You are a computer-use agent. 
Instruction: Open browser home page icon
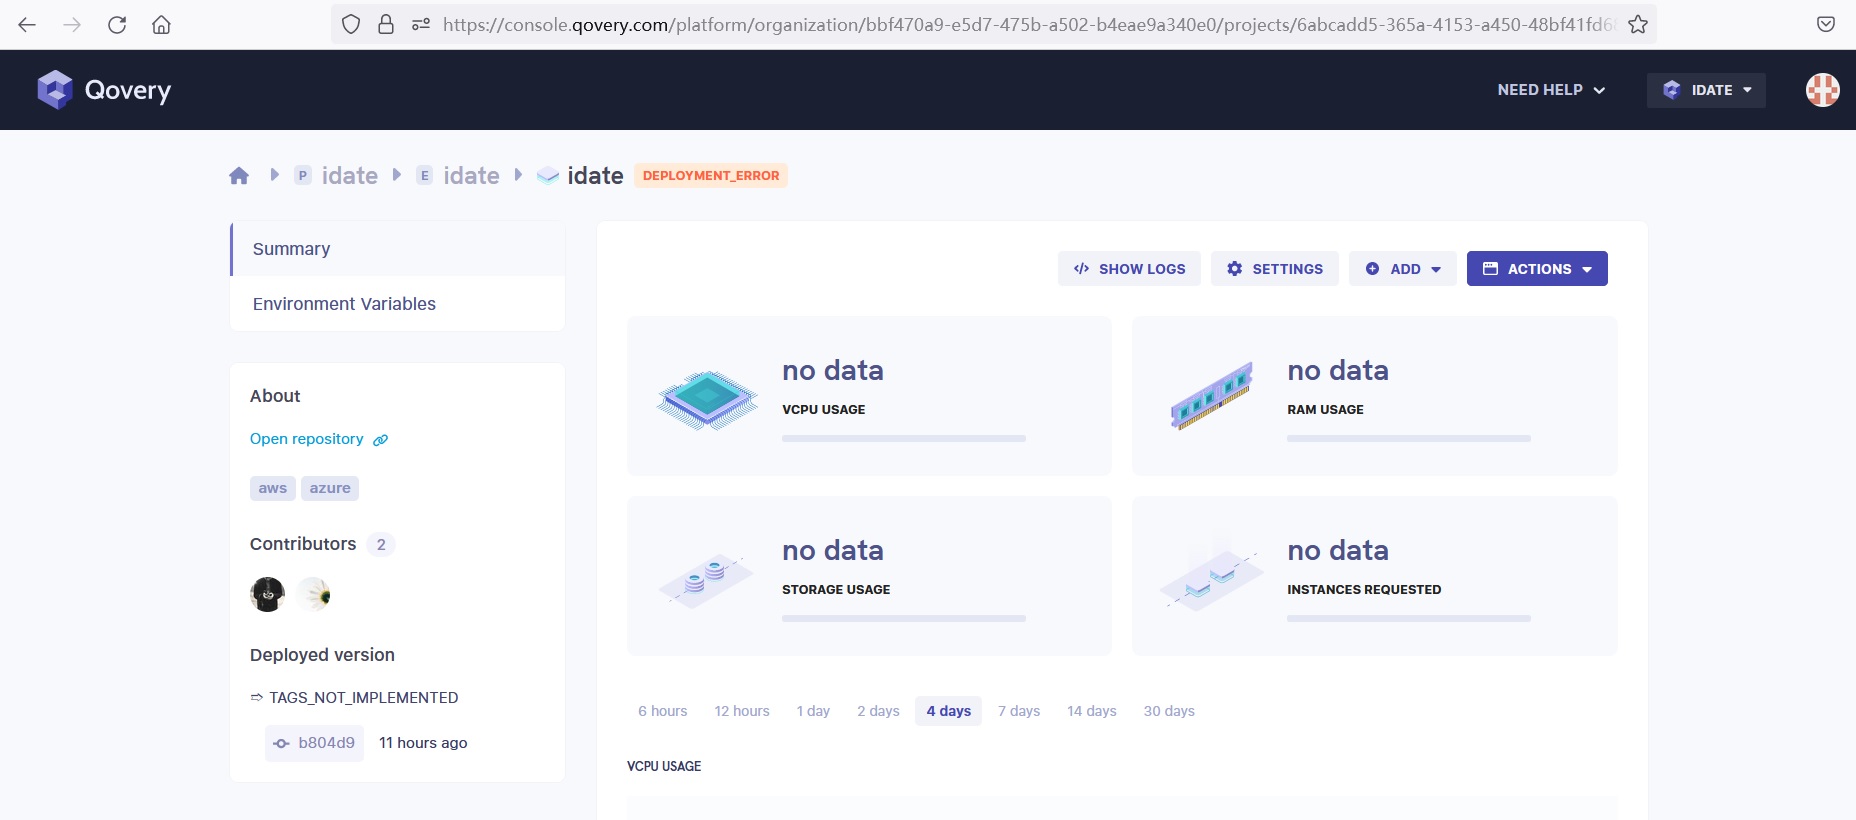point(161,25)
